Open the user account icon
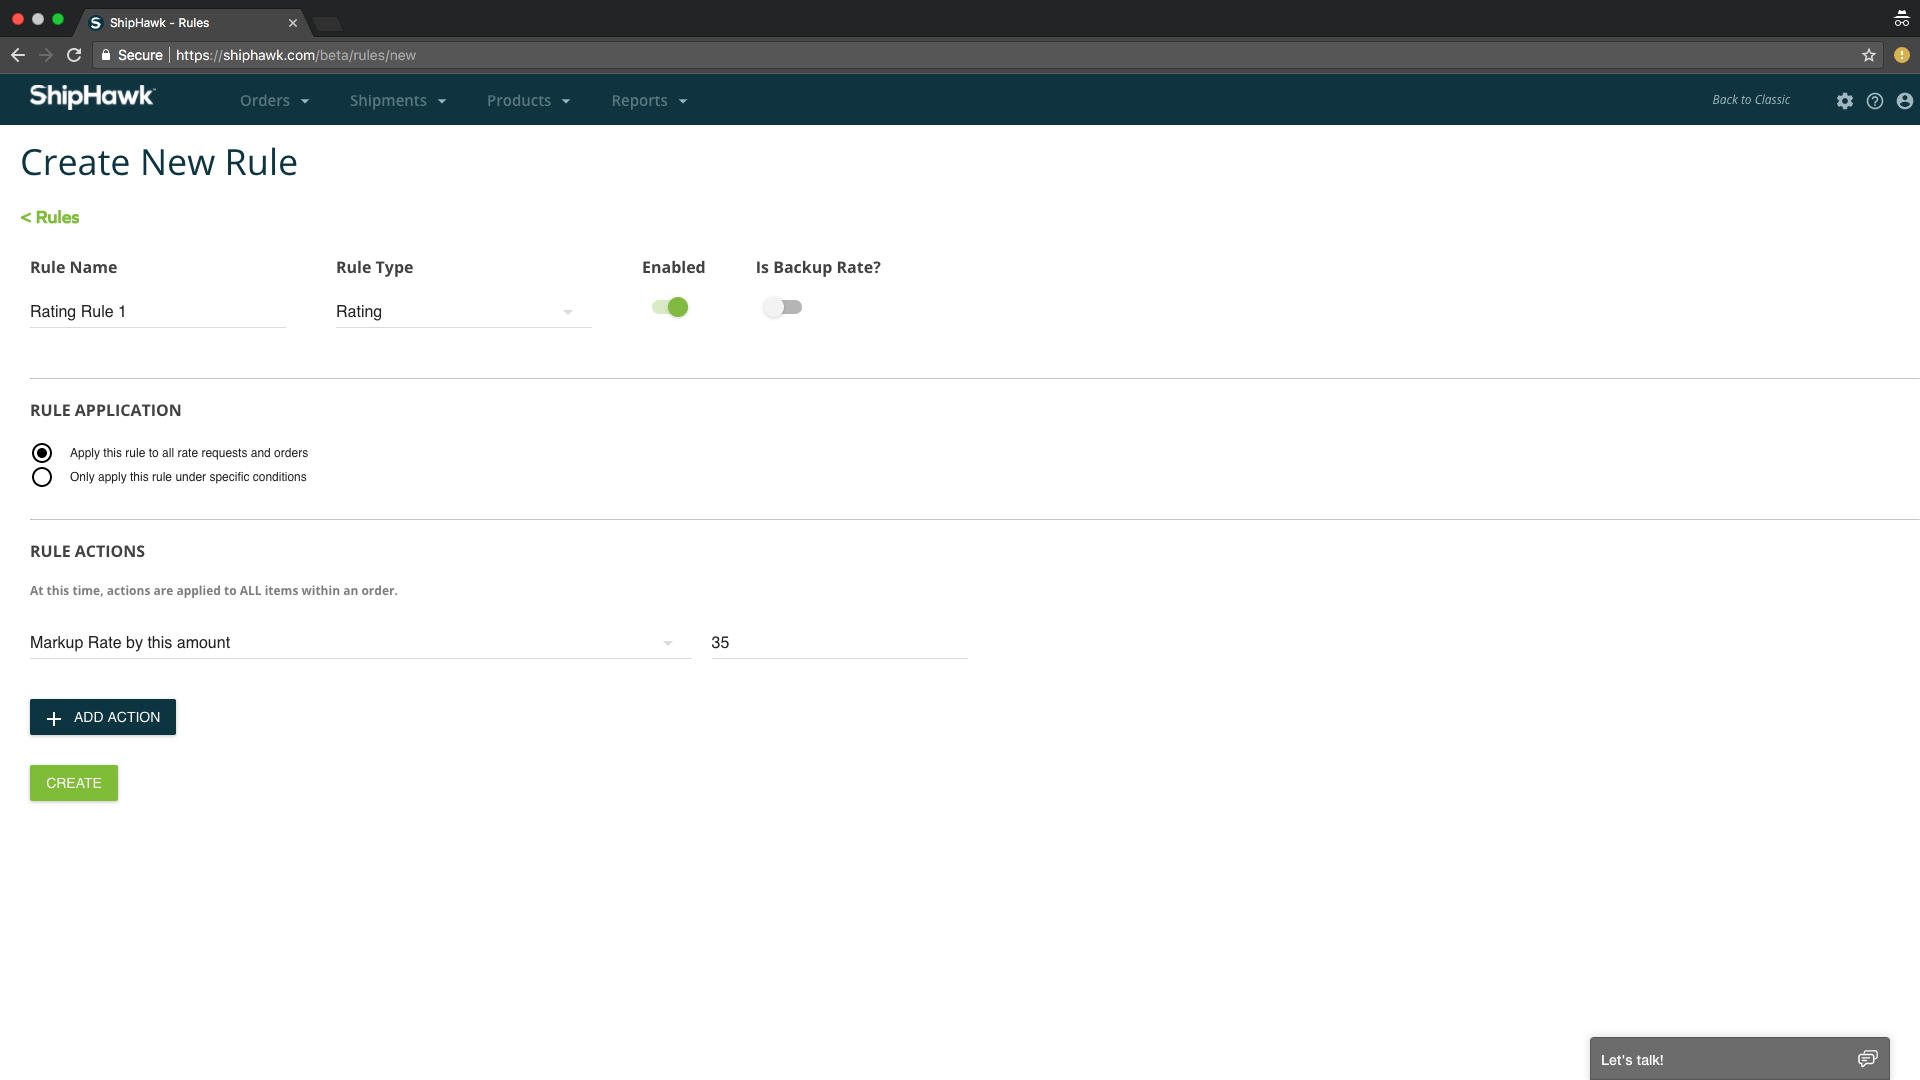The width and height of the screenshot is (1920, 1080). [1905, 101]
